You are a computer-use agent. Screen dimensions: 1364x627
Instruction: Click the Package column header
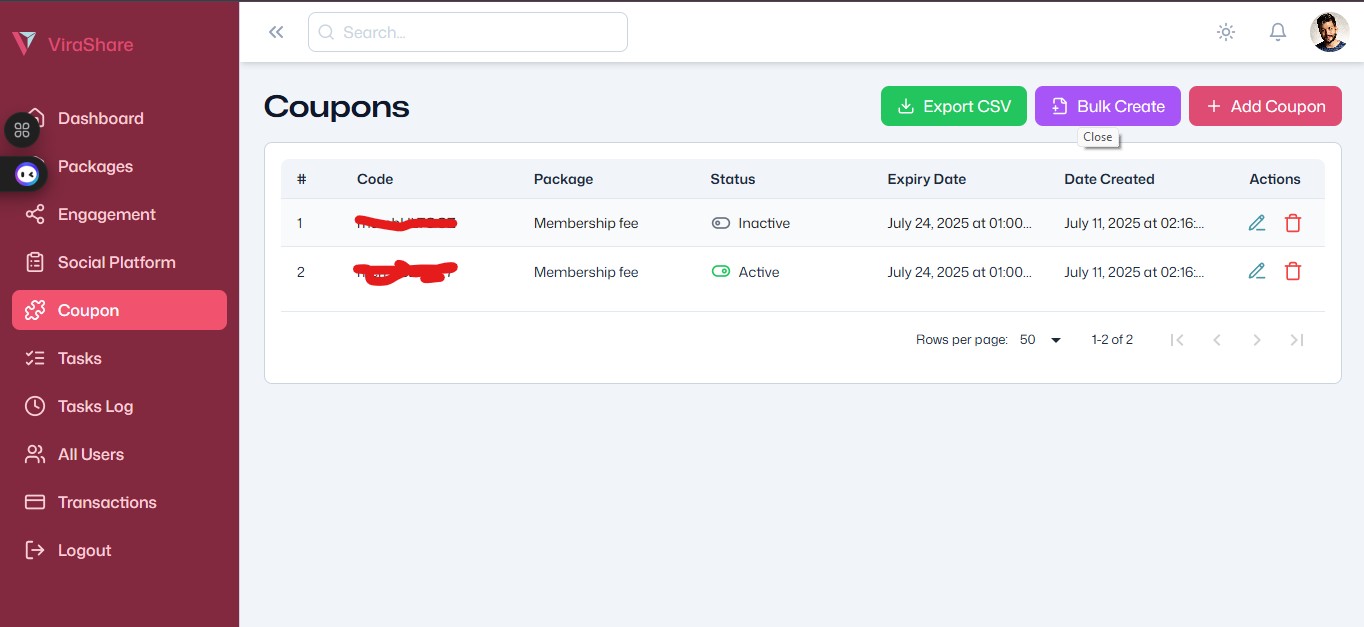[x=563, y=179]
